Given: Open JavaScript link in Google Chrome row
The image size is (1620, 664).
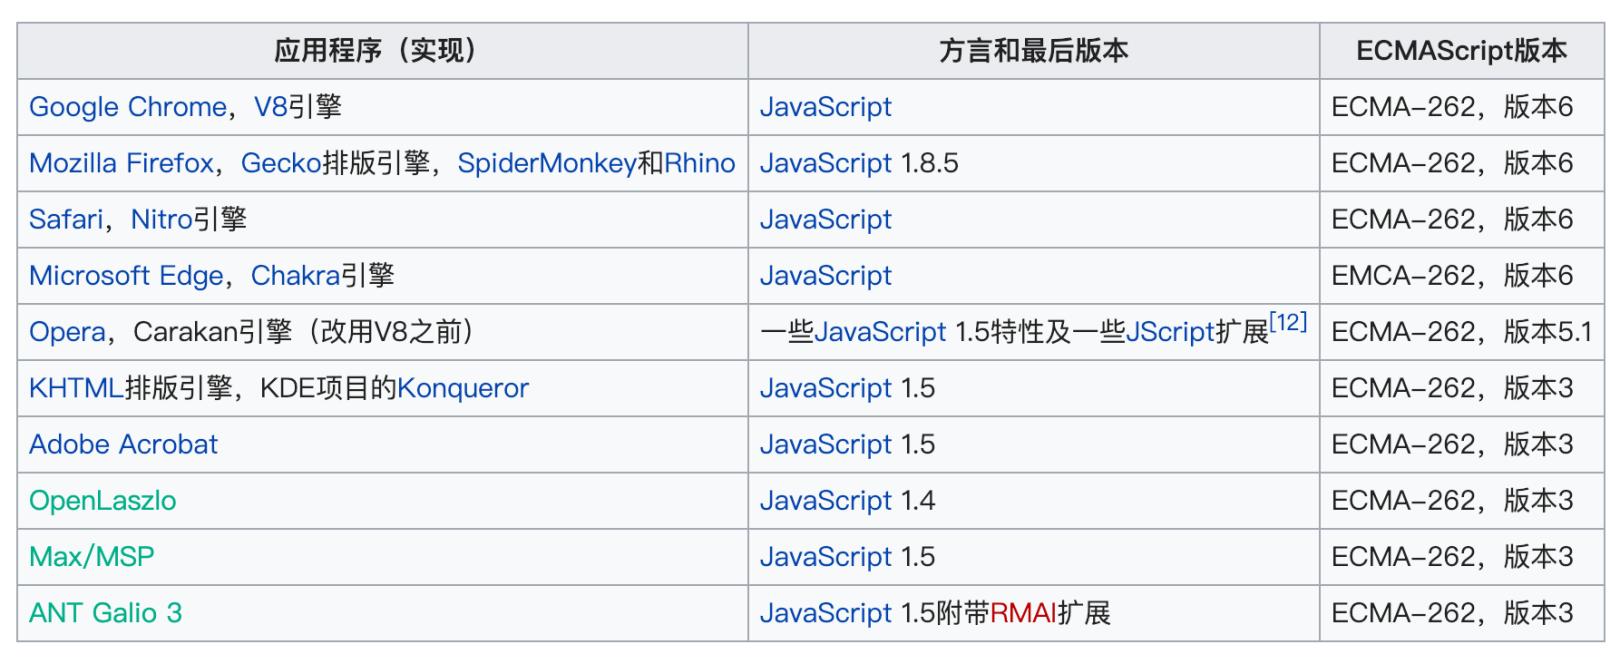Looking at the screenshot, I should 826,107.
